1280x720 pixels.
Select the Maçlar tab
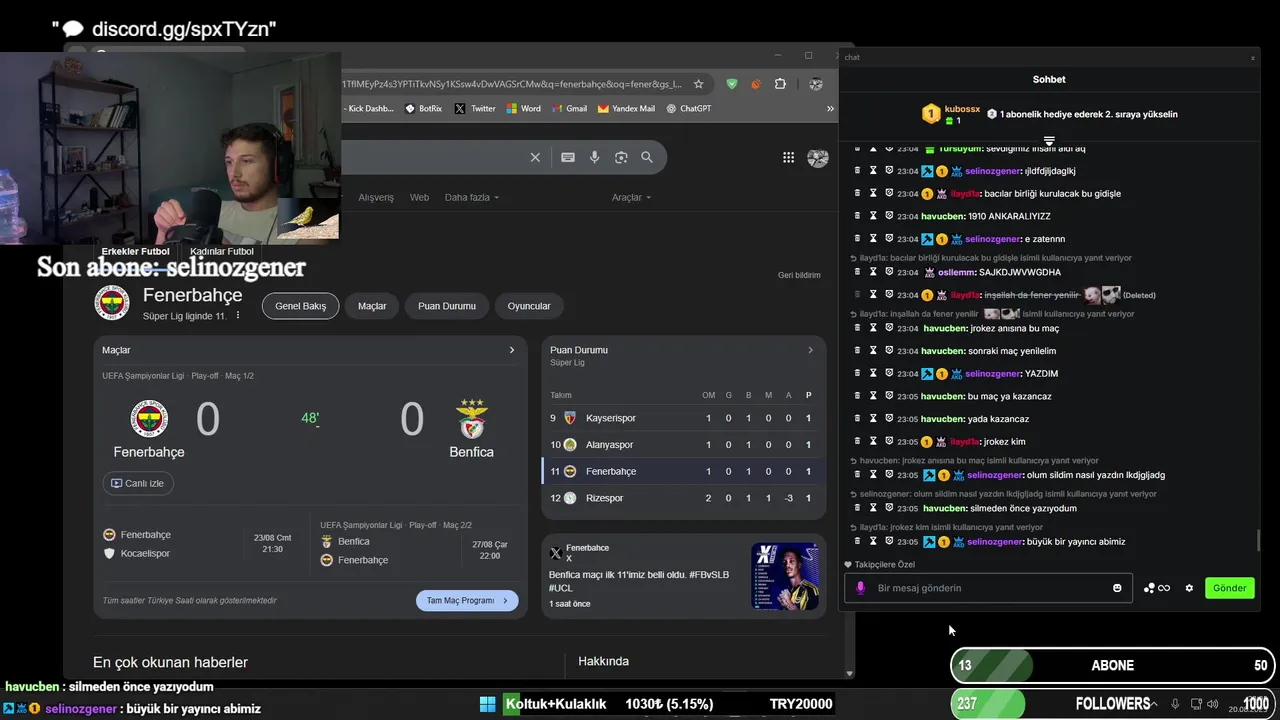coord(372,306)
